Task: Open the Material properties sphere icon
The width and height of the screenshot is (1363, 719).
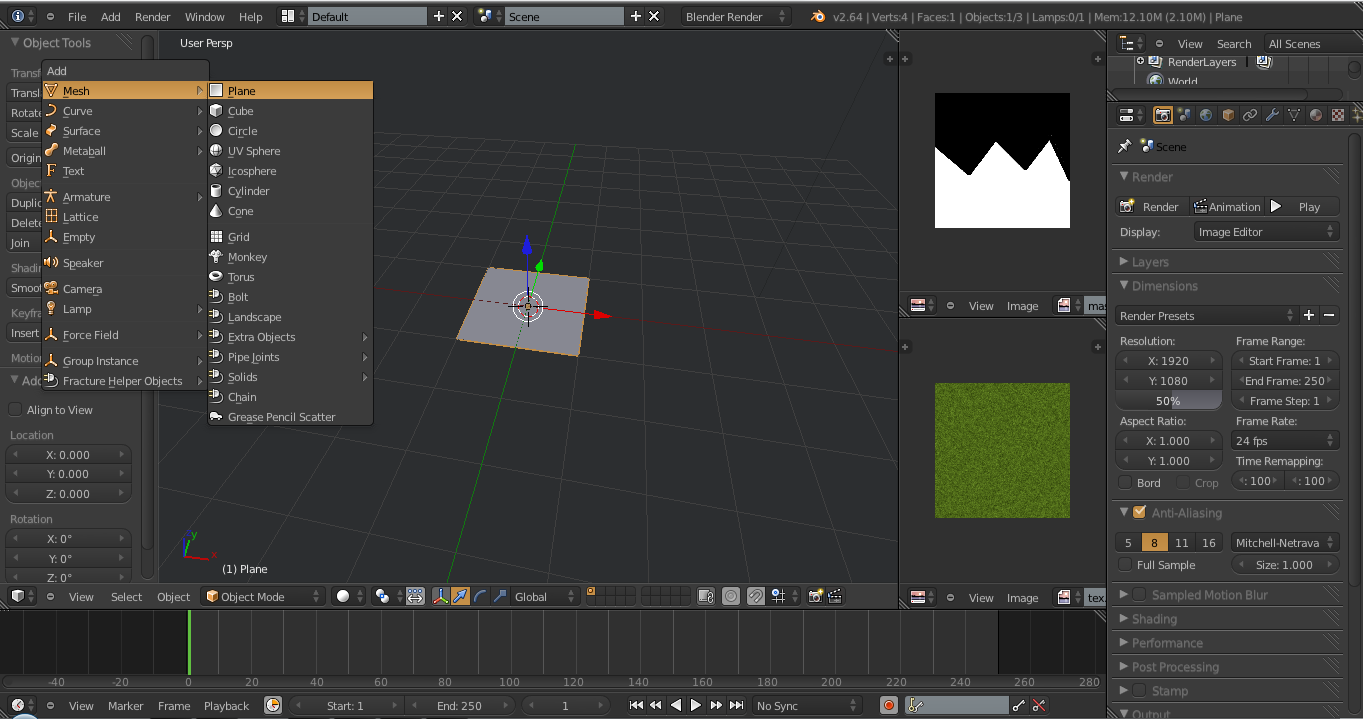Action: click(x=1316, y=115)
